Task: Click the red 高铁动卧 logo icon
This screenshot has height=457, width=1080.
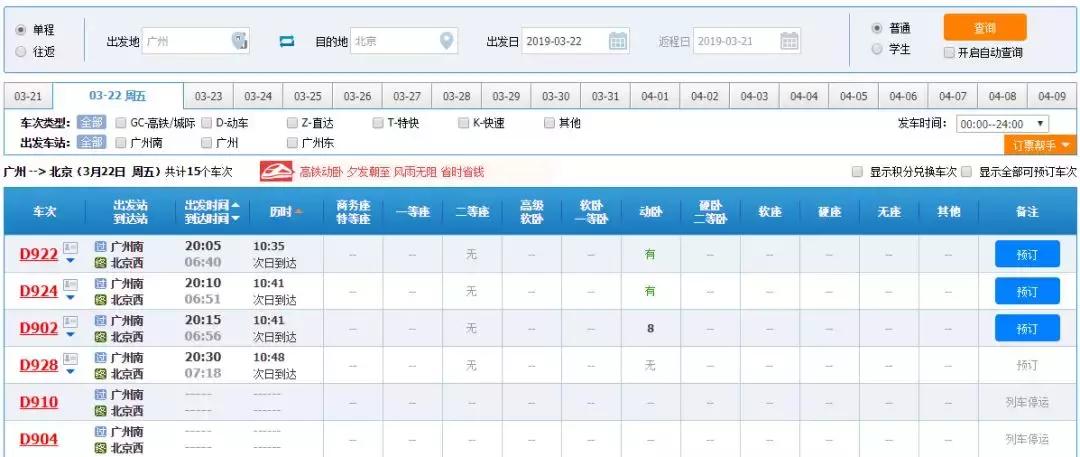Action: coord(276,172)
